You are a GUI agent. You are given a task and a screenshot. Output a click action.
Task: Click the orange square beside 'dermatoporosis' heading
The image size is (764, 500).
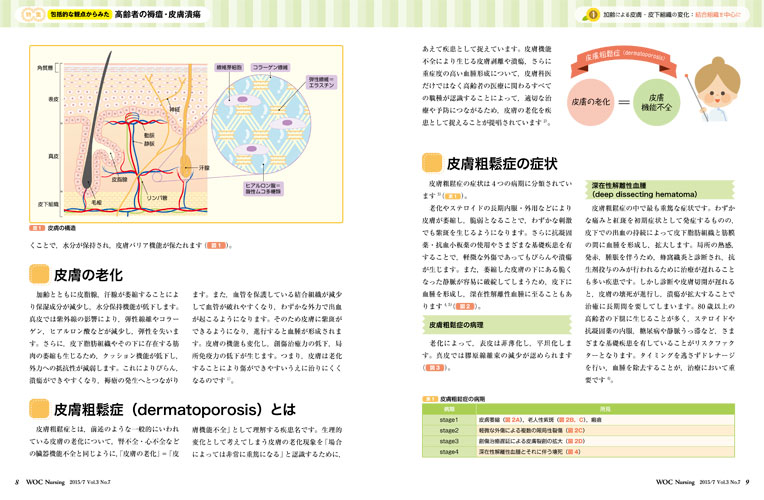(x=39, y=409)
